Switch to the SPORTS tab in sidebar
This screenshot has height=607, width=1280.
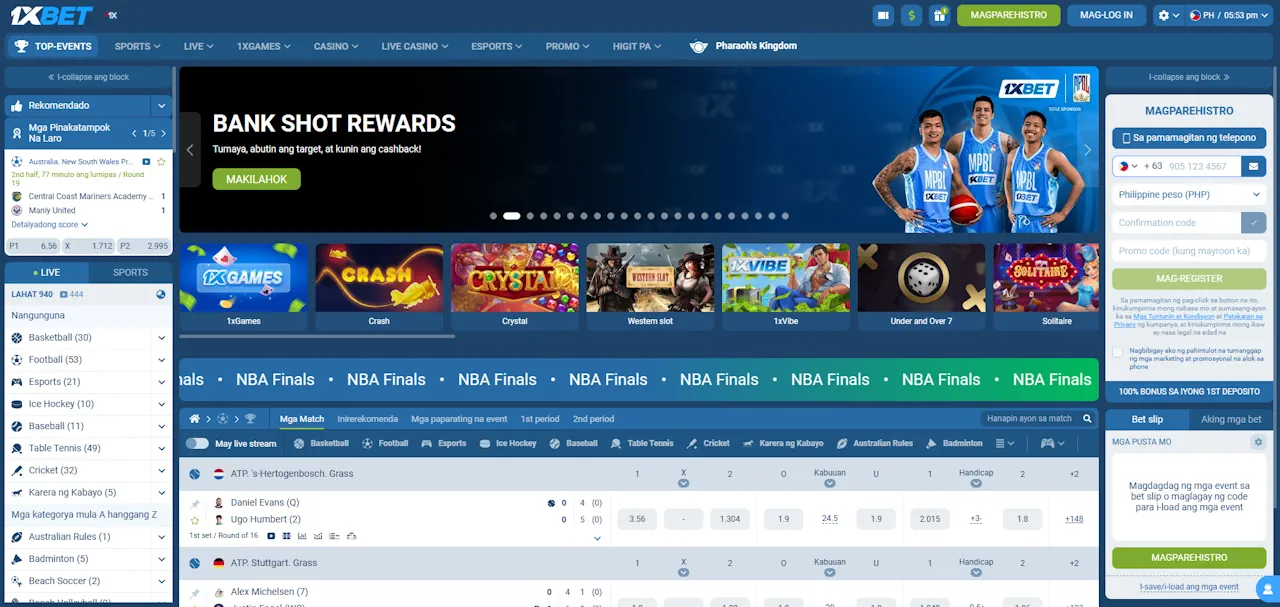coord(130,272)
